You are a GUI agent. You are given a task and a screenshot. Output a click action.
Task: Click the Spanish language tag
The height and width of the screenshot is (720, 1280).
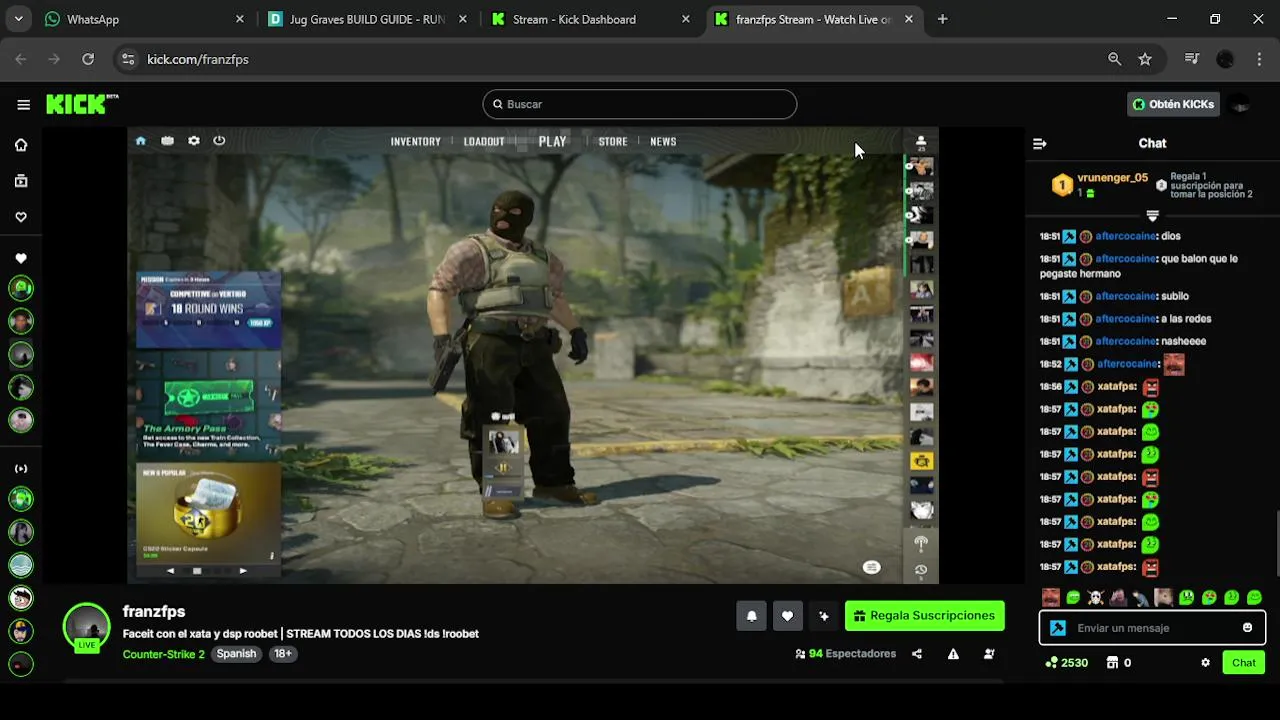pyautogui.click(x=237, y=654)
